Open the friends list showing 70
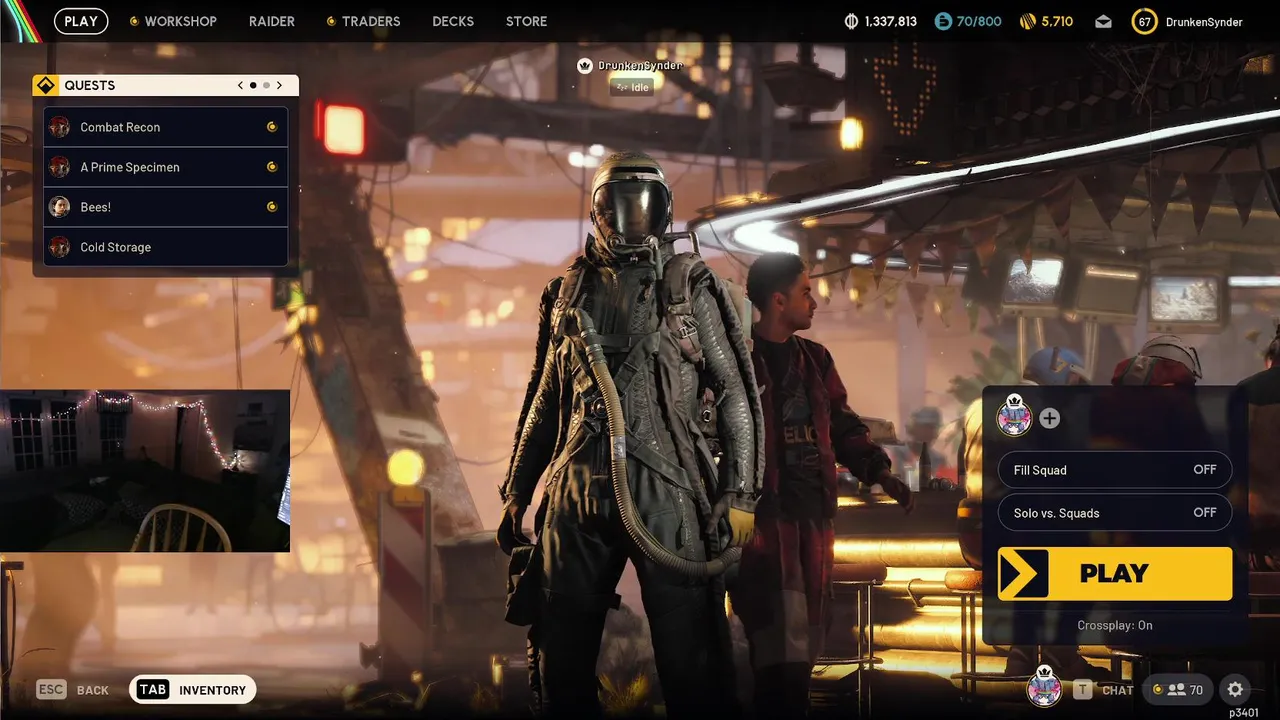 (x=1179, y=689)
